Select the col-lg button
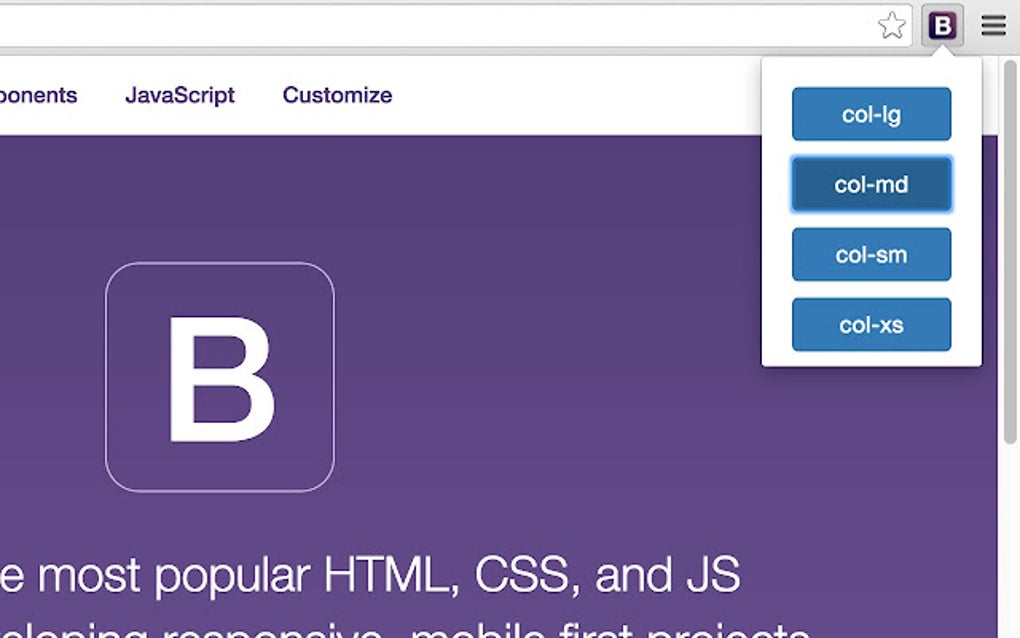Viewport: 1020px width, 638px height. pos(871,114)
